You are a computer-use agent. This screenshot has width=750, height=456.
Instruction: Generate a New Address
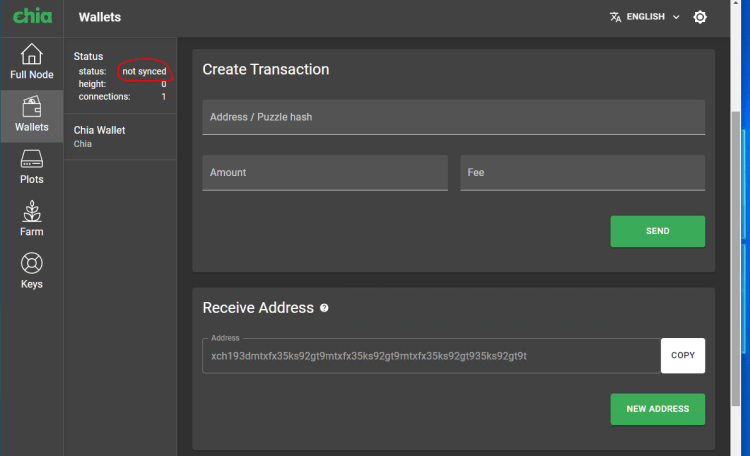tap(657, 409)
